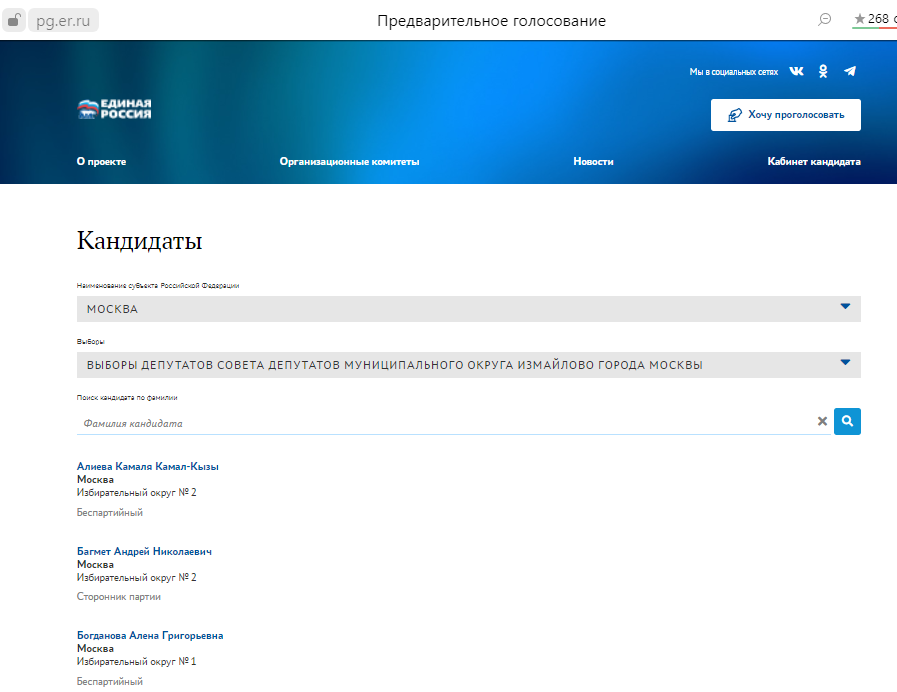Open the О проекте menu item
Image resolution: width=897 pixels, height=692 pixels.
point(101,162)
